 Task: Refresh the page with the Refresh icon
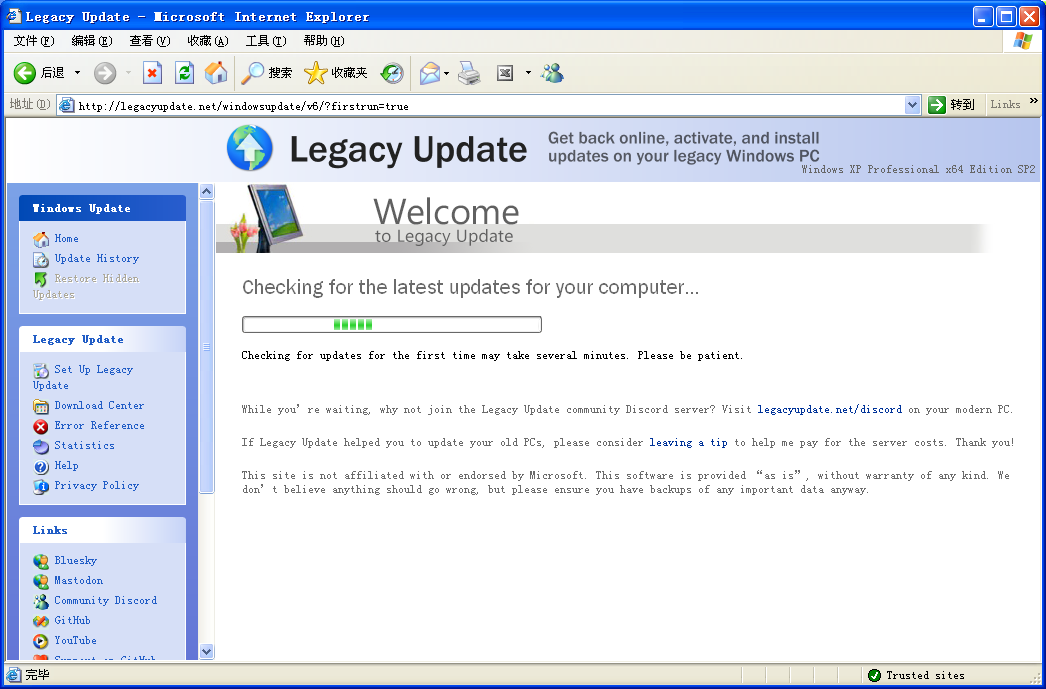(x=184, y=73)
